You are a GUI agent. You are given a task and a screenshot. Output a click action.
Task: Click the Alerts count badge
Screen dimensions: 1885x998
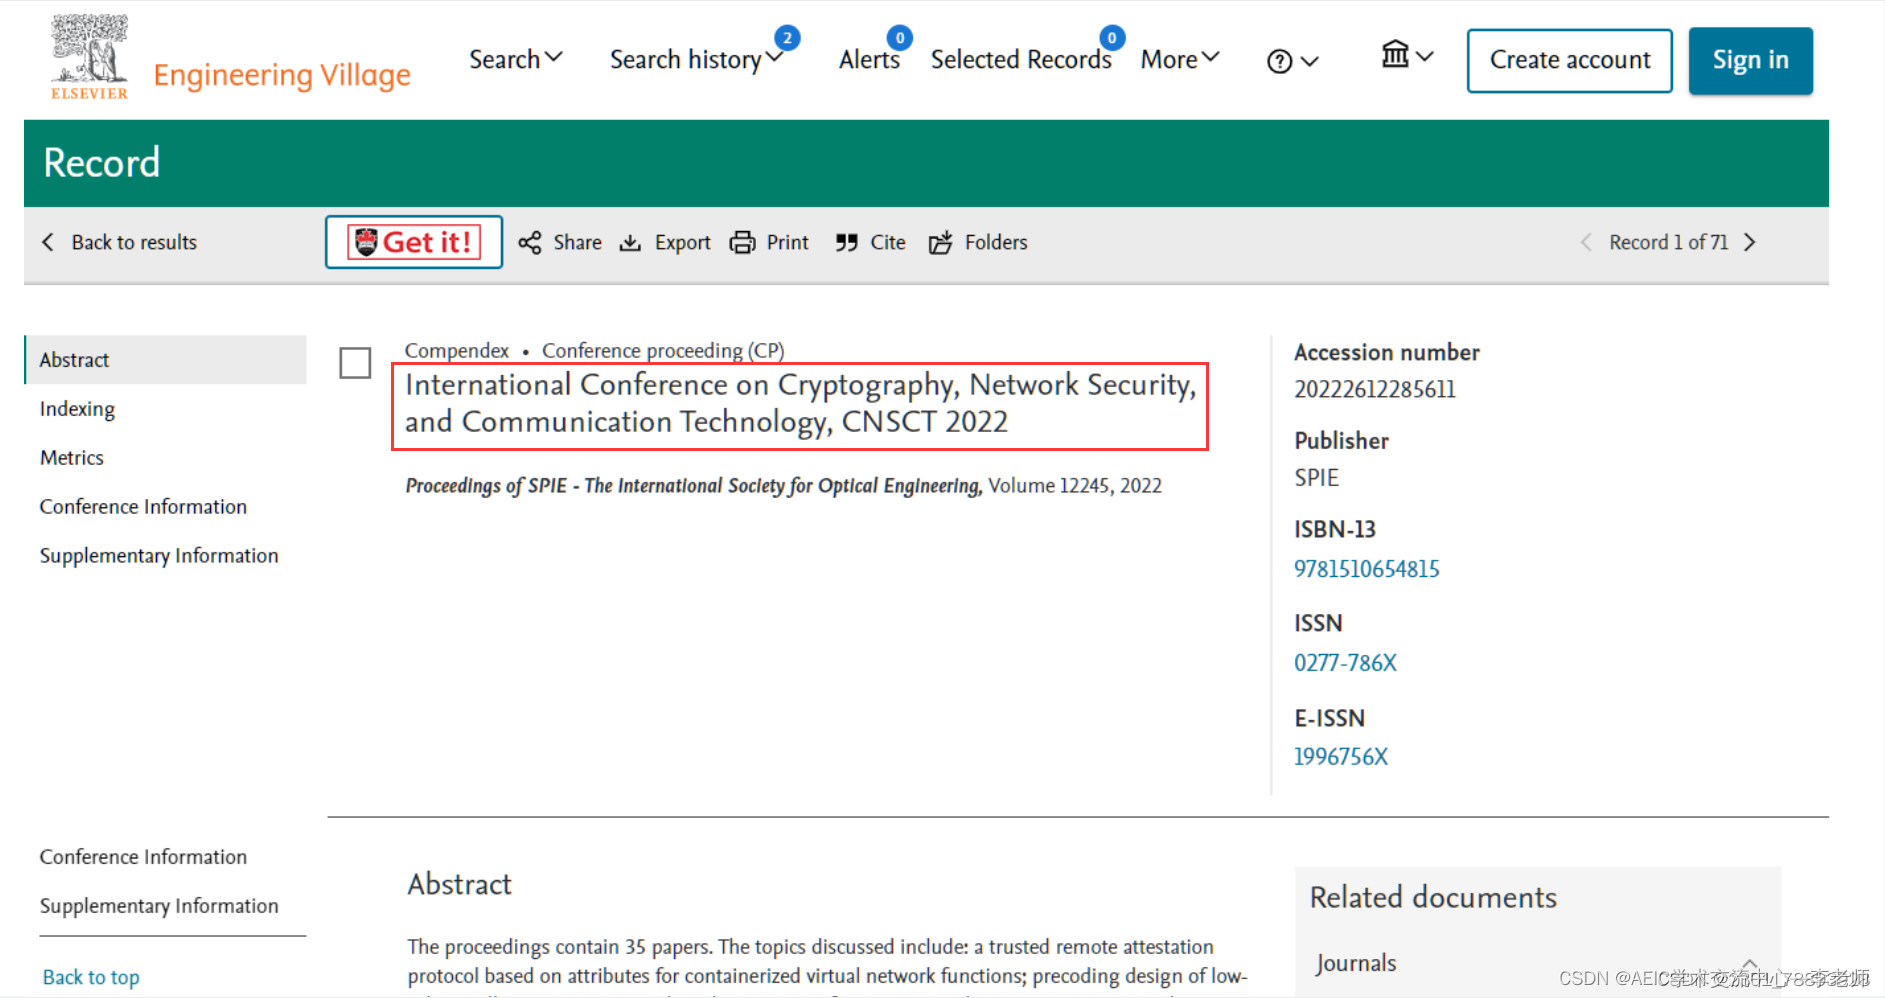pos(900,38)
